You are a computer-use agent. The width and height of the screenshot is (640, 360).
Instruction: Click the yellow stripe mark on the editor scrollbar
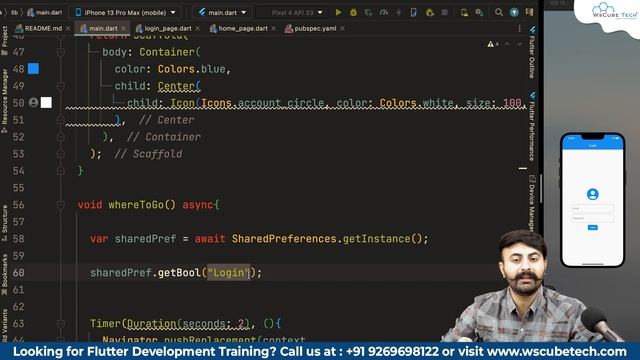[522, 168]
